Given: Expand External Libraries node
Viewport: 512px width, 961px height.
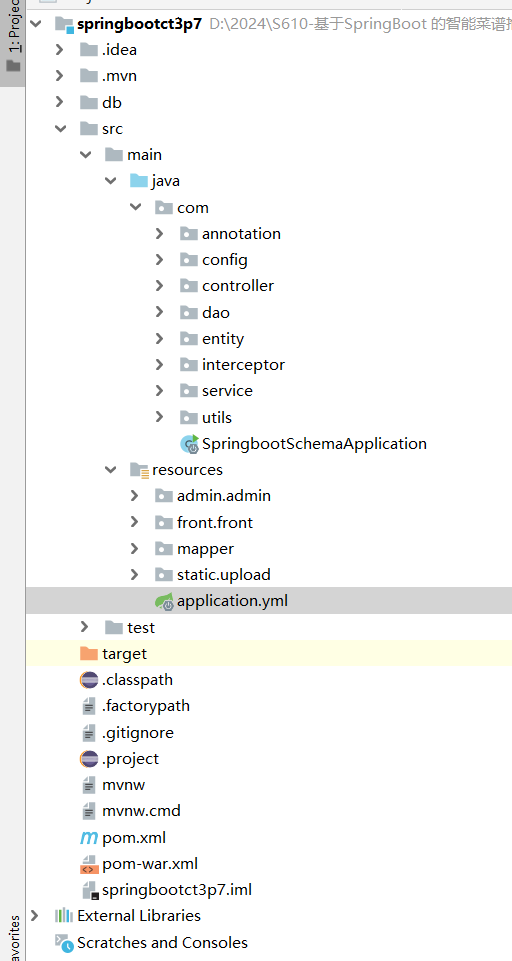Looking at the screenshot, I should pyautogui.click(x=34, y=916).
